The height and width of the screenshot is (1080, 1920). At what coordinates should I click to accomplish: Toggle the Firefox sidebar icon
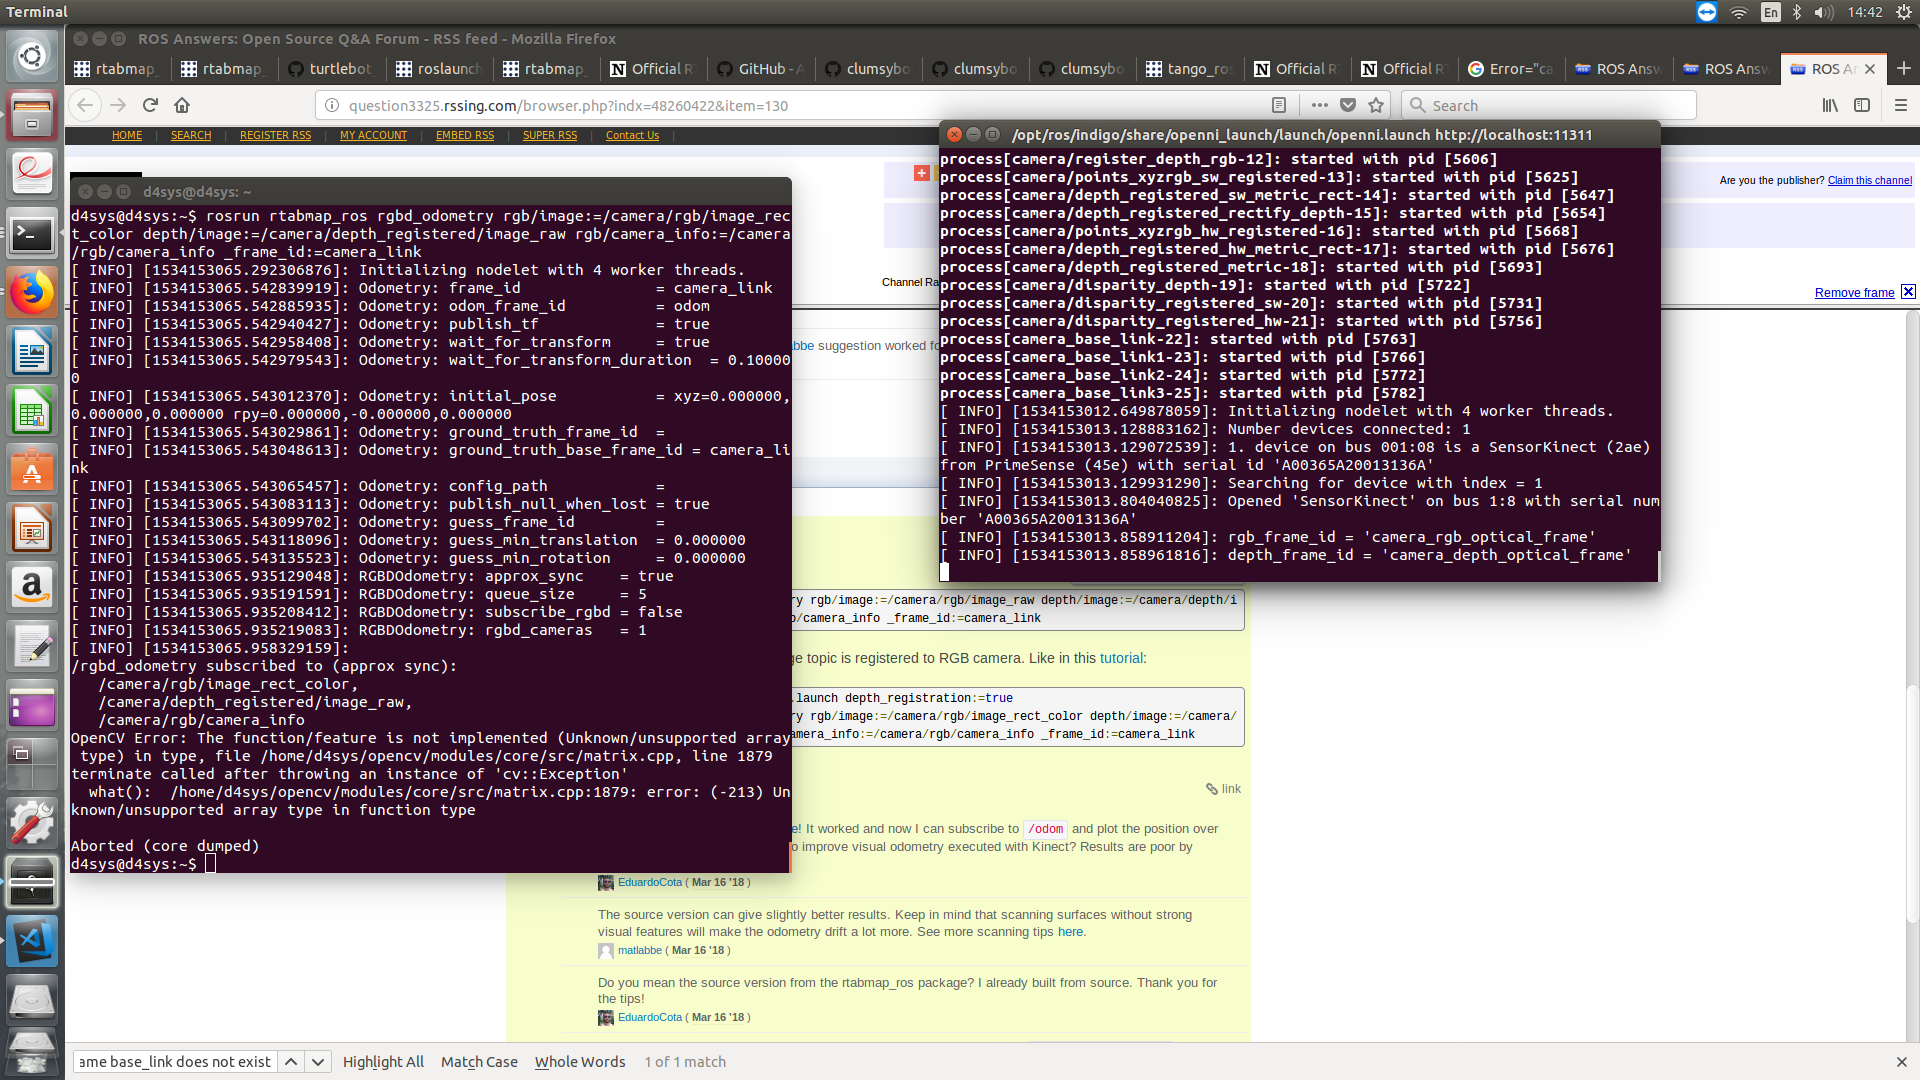click(1861, 105)
